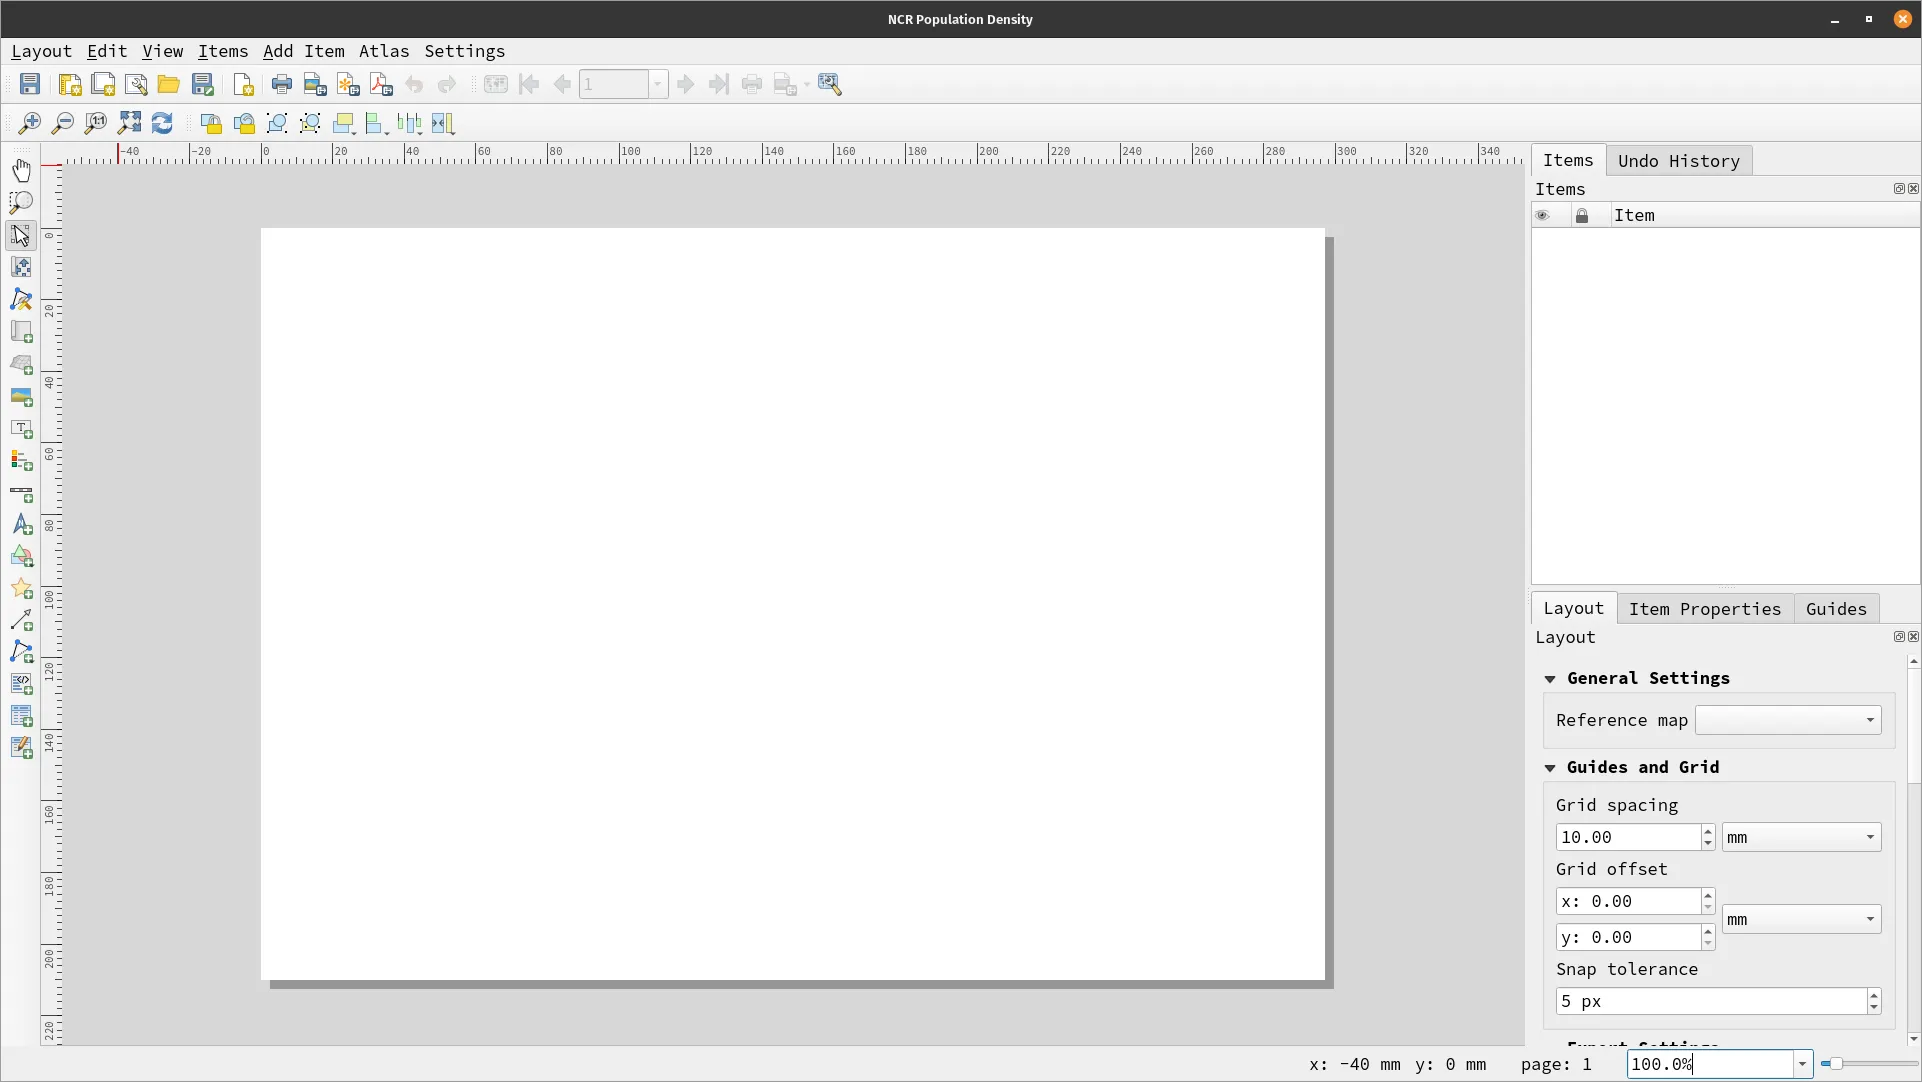Switch to the Undo History tab

click(x=1680, y=160)
